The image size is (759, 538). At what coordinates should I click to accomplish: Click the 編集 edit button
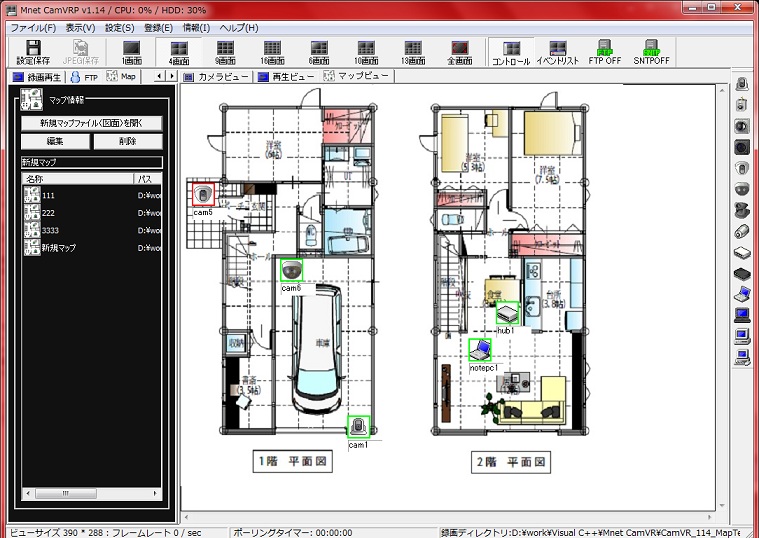[x=55, y=141]
